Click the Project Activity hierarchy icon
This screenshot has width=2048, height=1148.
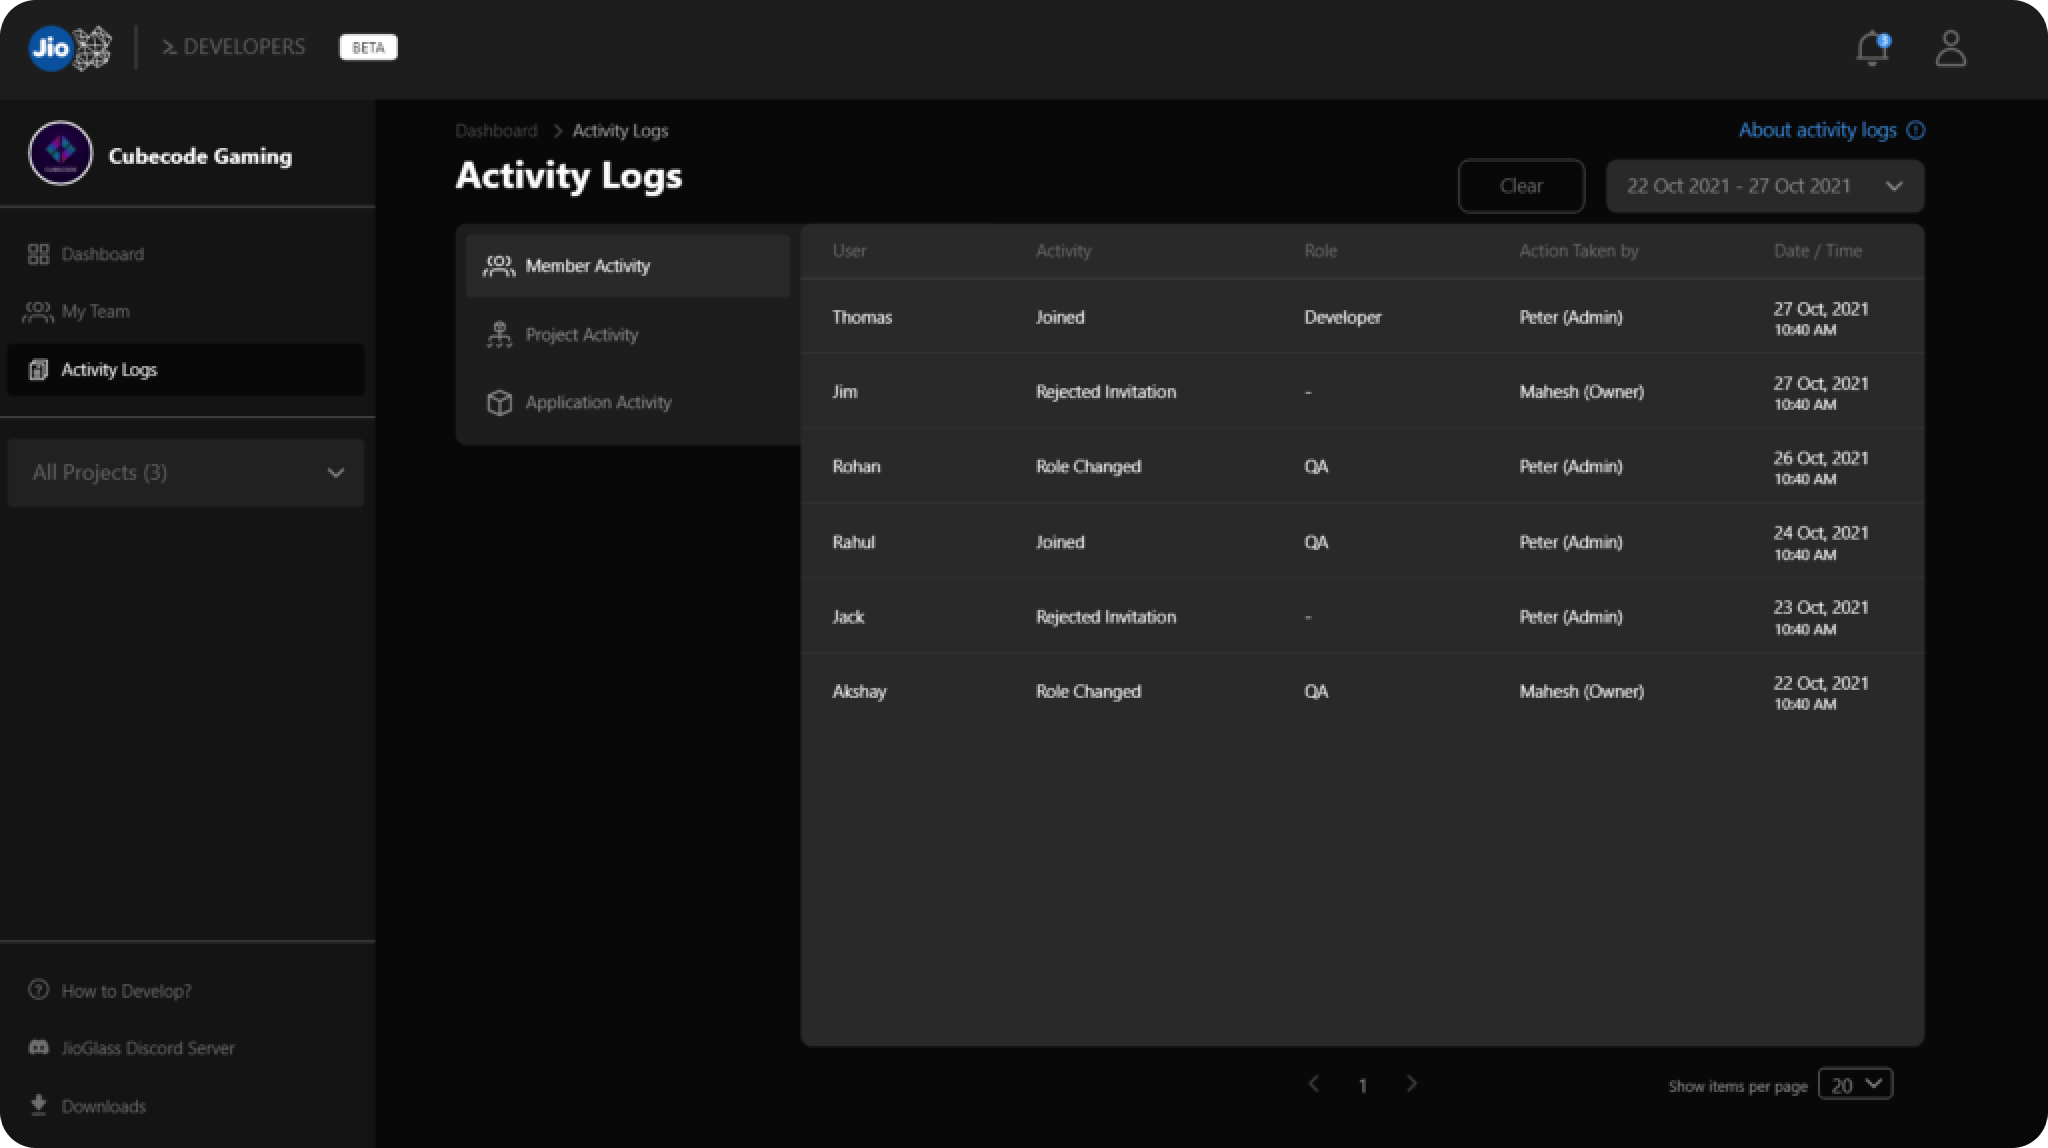[499, 335]
